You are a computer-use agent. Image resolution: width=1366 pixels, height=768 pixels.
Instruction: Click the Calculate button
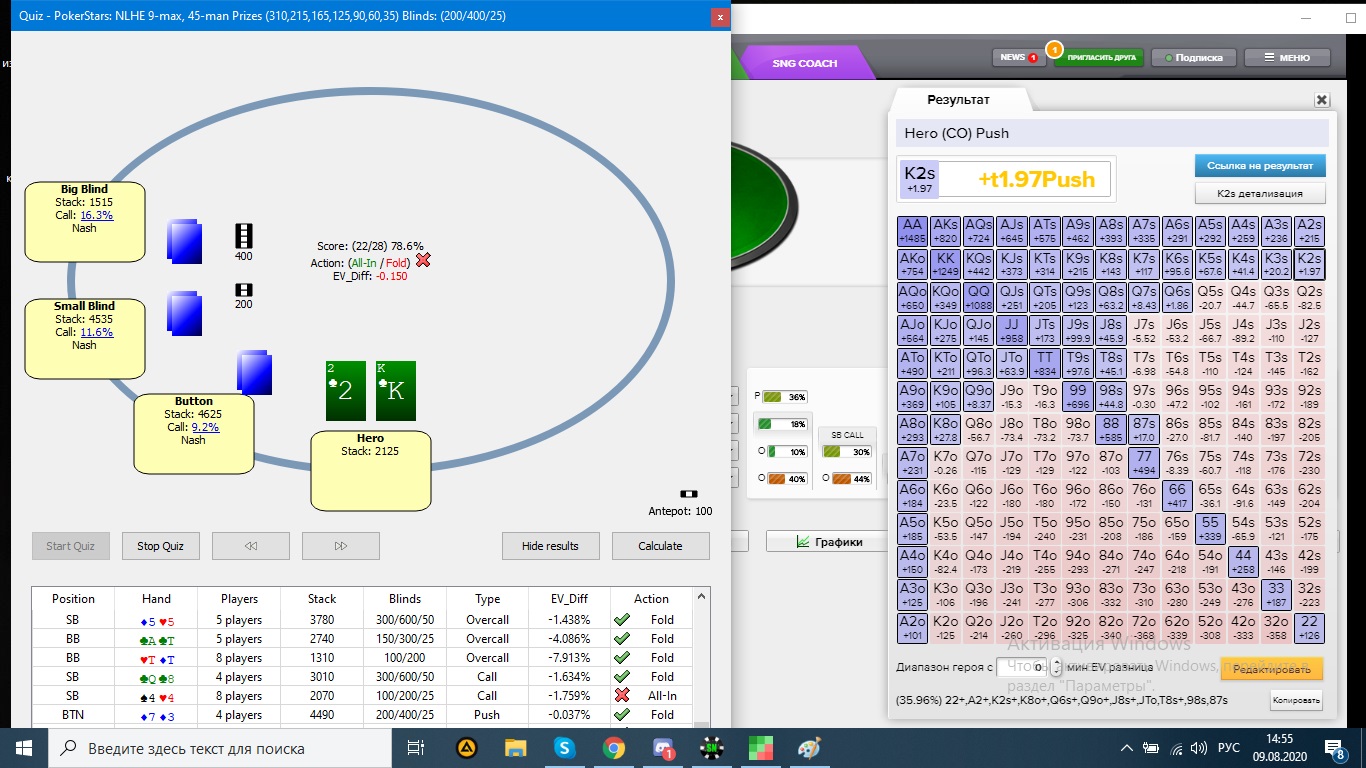660,546
